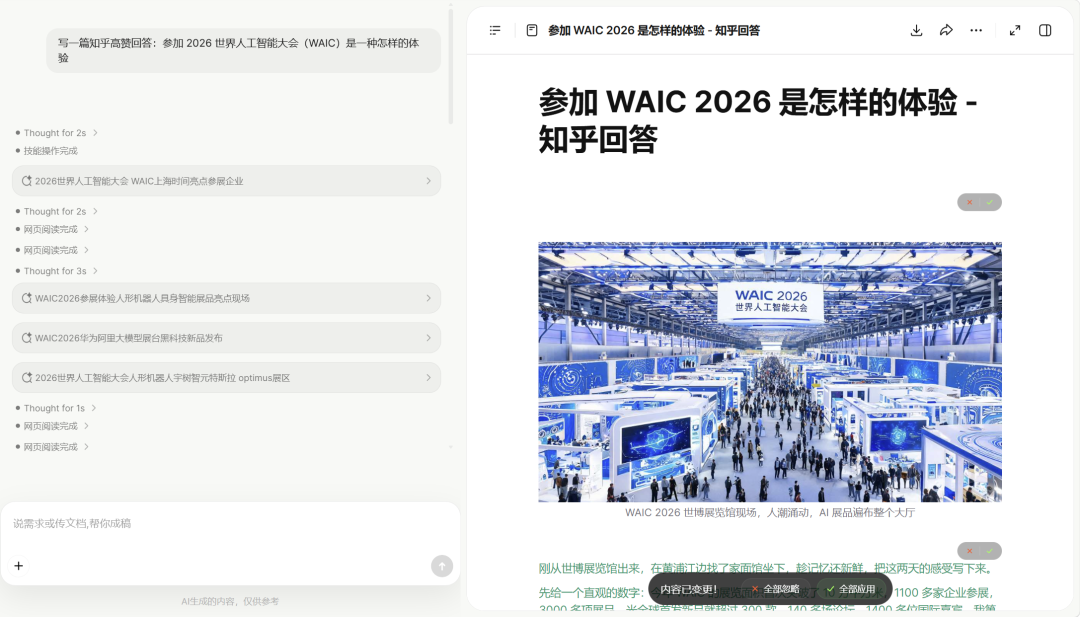Expand the 'Thought for 3s' step
The height and width of the screenshot is (617, 1080).
coord(56,271)
